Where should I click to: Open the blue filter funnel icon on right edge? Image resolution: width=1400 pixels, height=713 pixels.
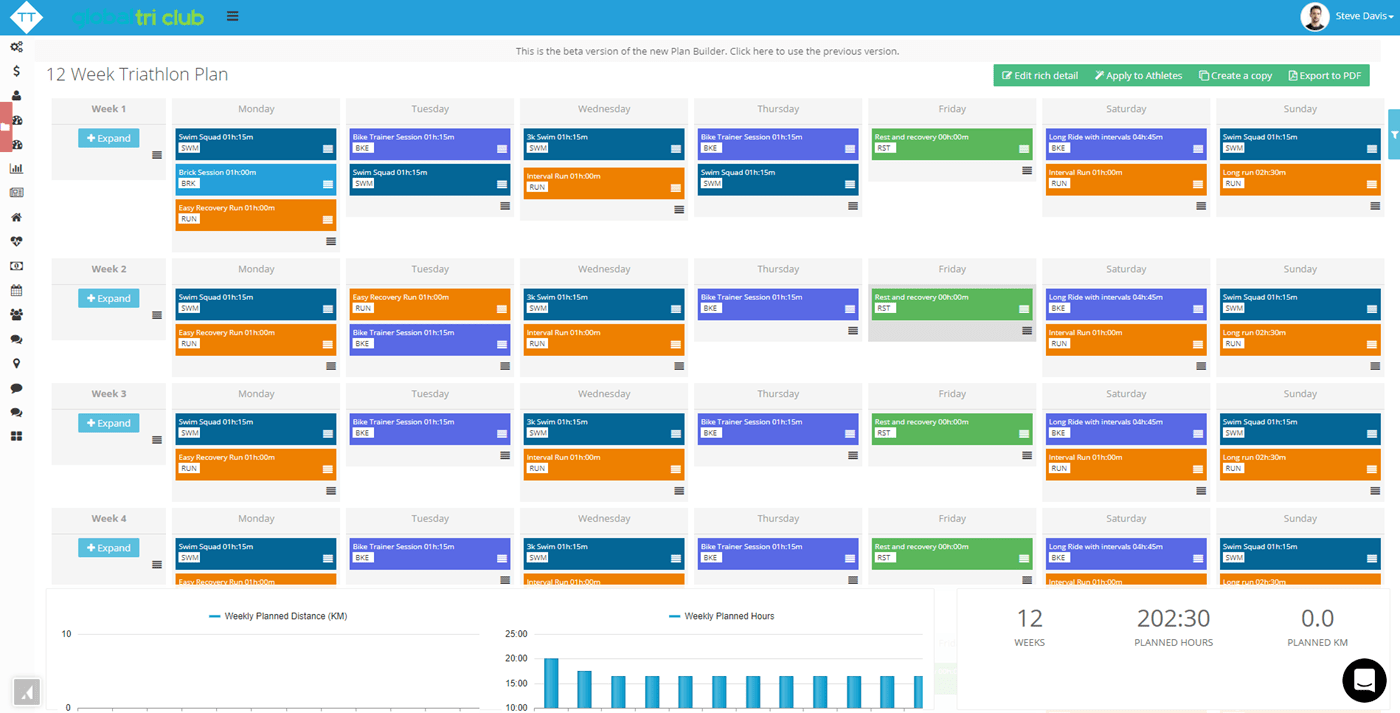1393,135
